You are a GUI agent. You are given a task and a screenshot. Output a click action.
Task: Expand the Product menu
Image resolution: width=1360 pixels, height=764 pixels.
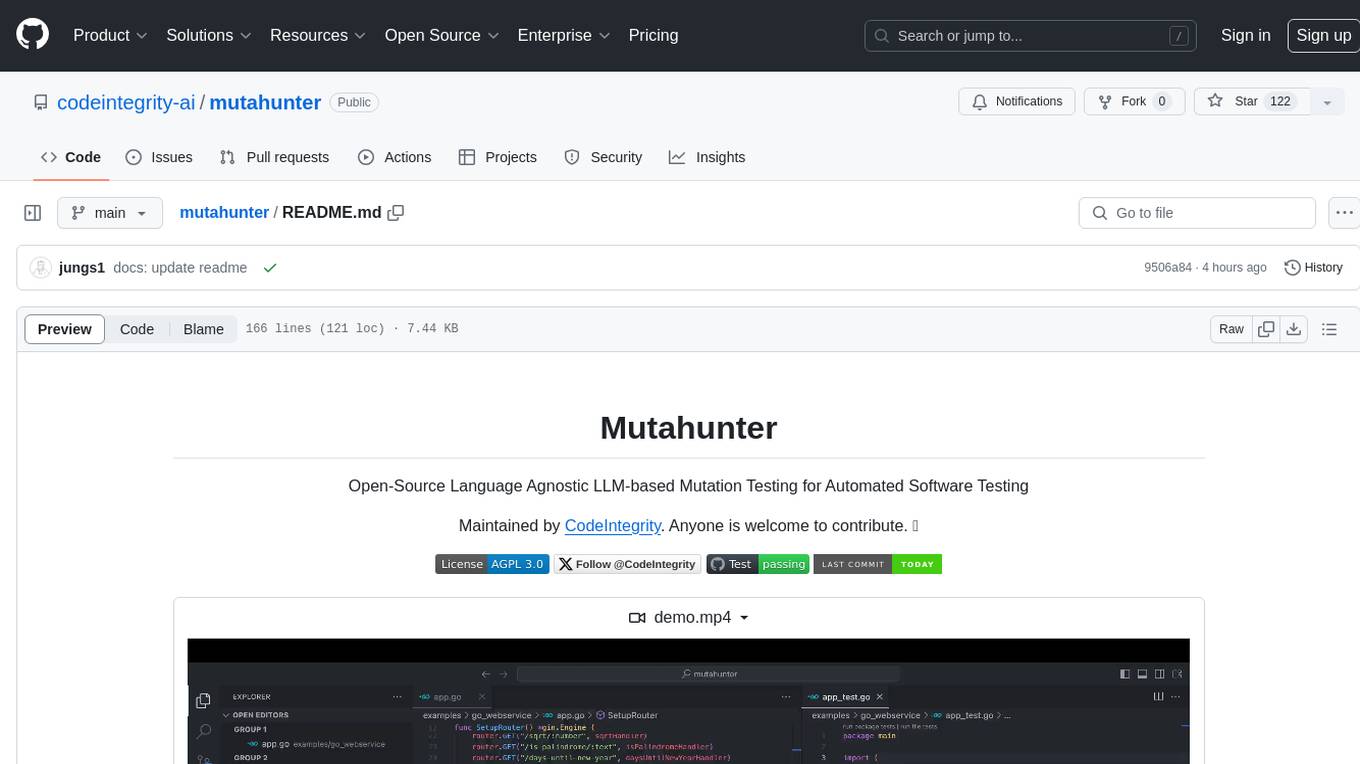point(110,35)
